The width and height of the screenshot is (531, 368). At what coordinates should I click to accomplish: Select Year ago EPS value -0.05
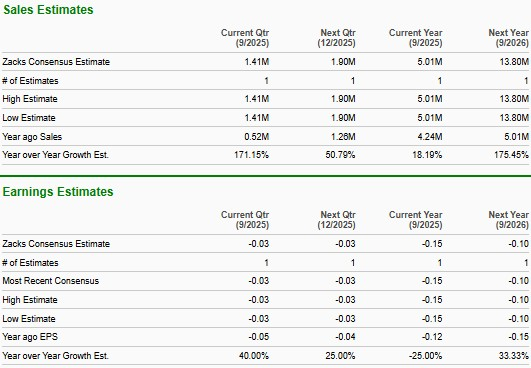point(259,337)
